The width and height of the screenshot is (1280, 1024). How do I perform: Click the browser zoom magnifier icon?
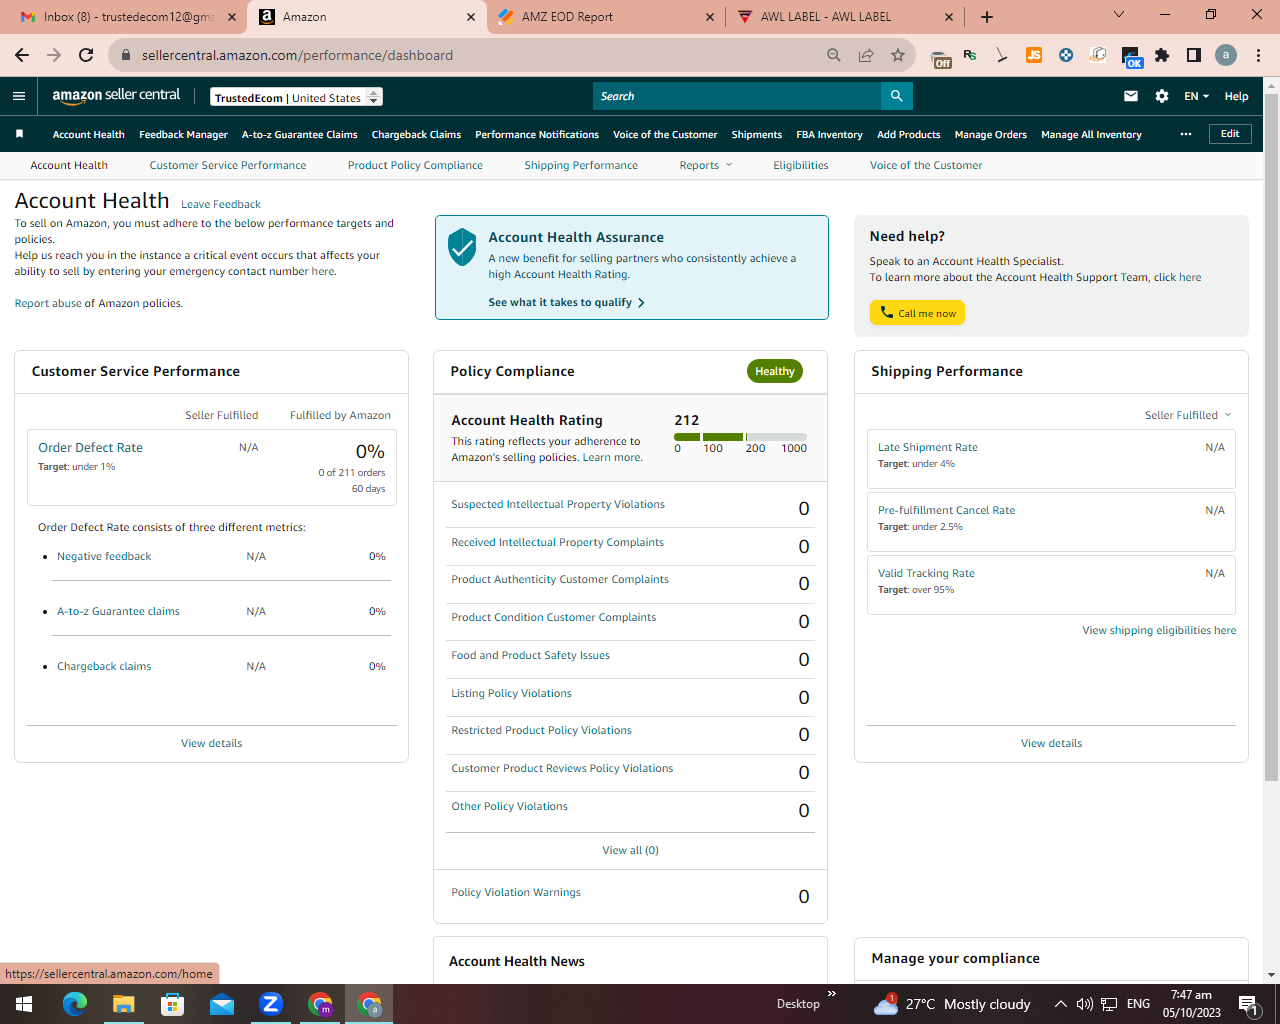point(834,55)
